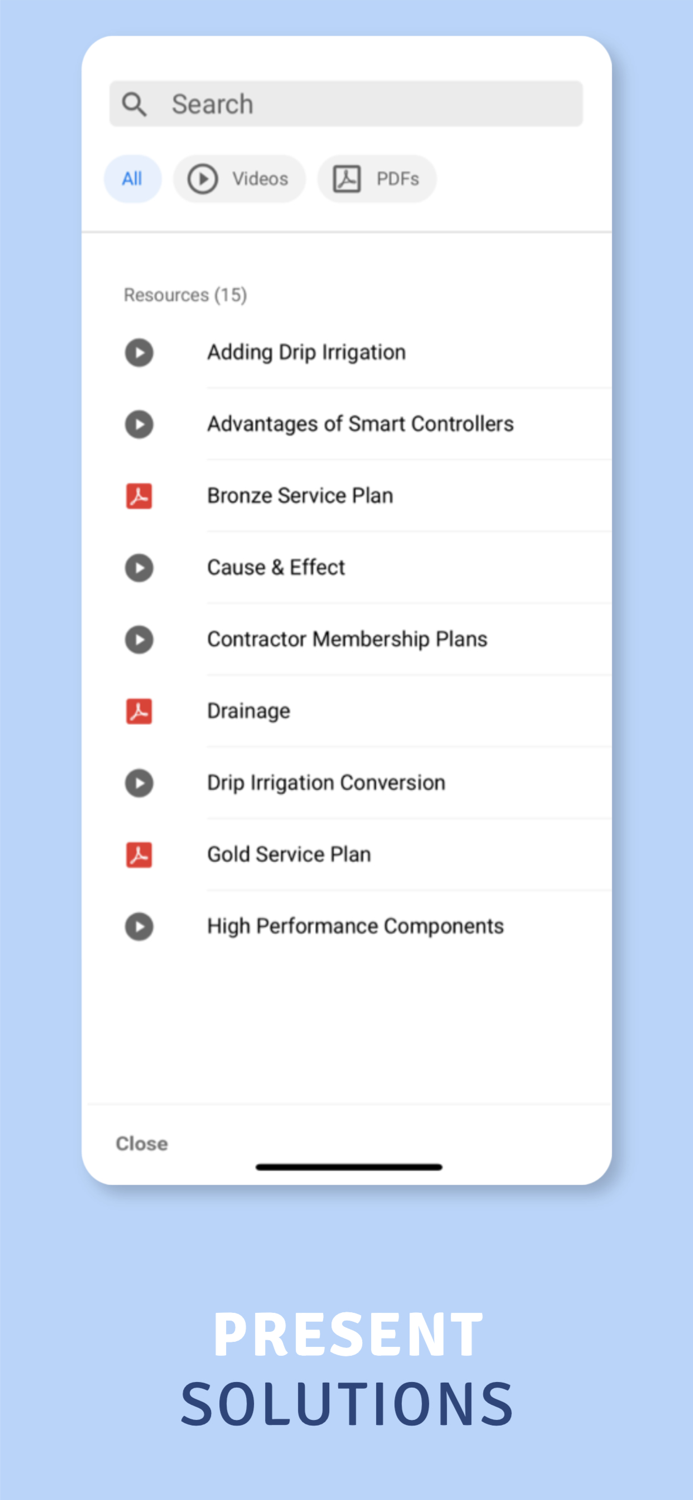Open the PDF icon beside Gold Service Plan
Viewport: 693px width, 1500px height.
(139, 854)
